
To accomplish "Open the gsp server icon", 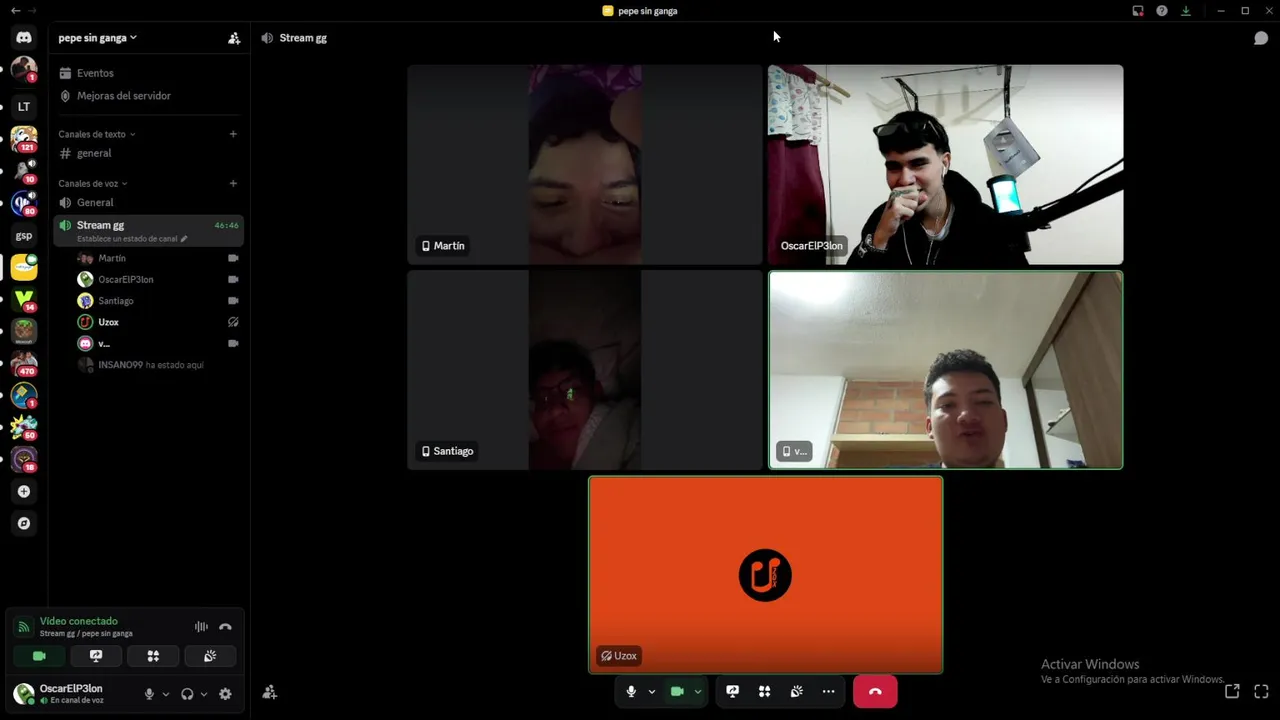I will click(x=24, y=236).
